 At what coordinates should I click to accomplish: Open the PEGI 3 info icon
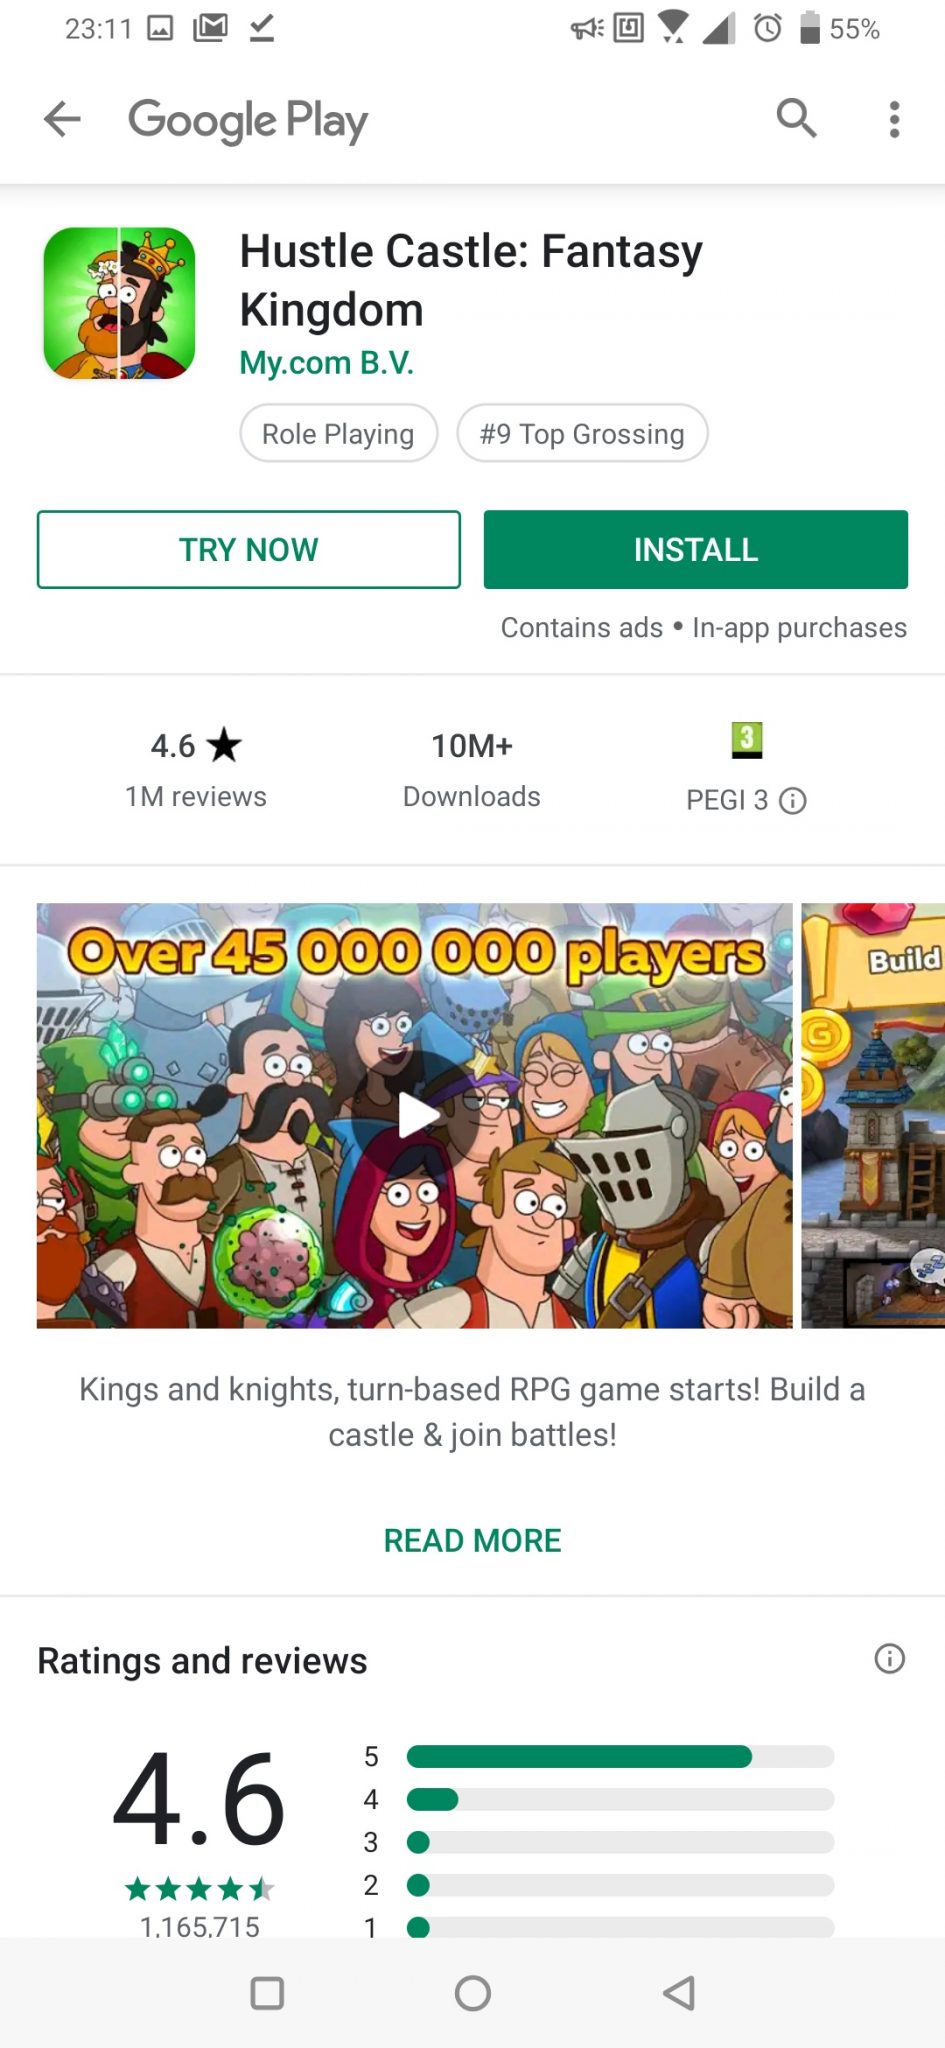pos(793,801)
